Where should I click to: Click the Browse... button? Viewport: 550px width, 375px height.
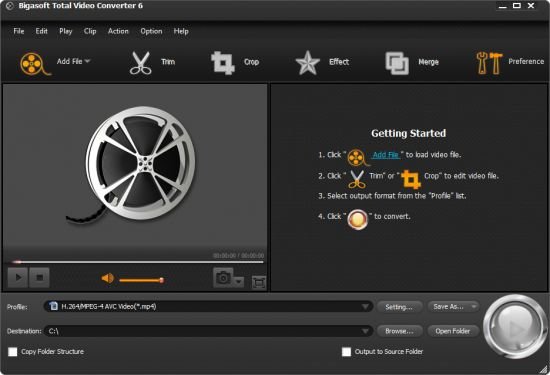coord(399,331)
